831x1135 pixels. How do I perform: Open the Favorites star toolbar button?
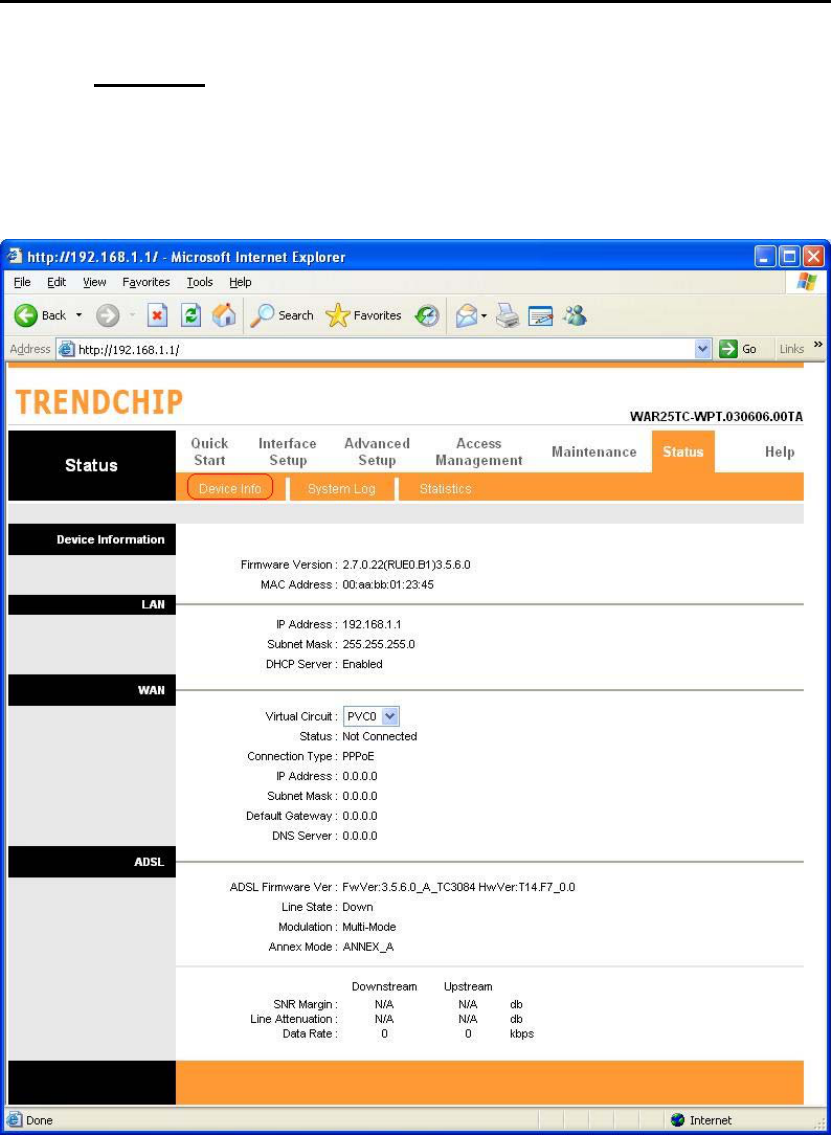[363, 316]
